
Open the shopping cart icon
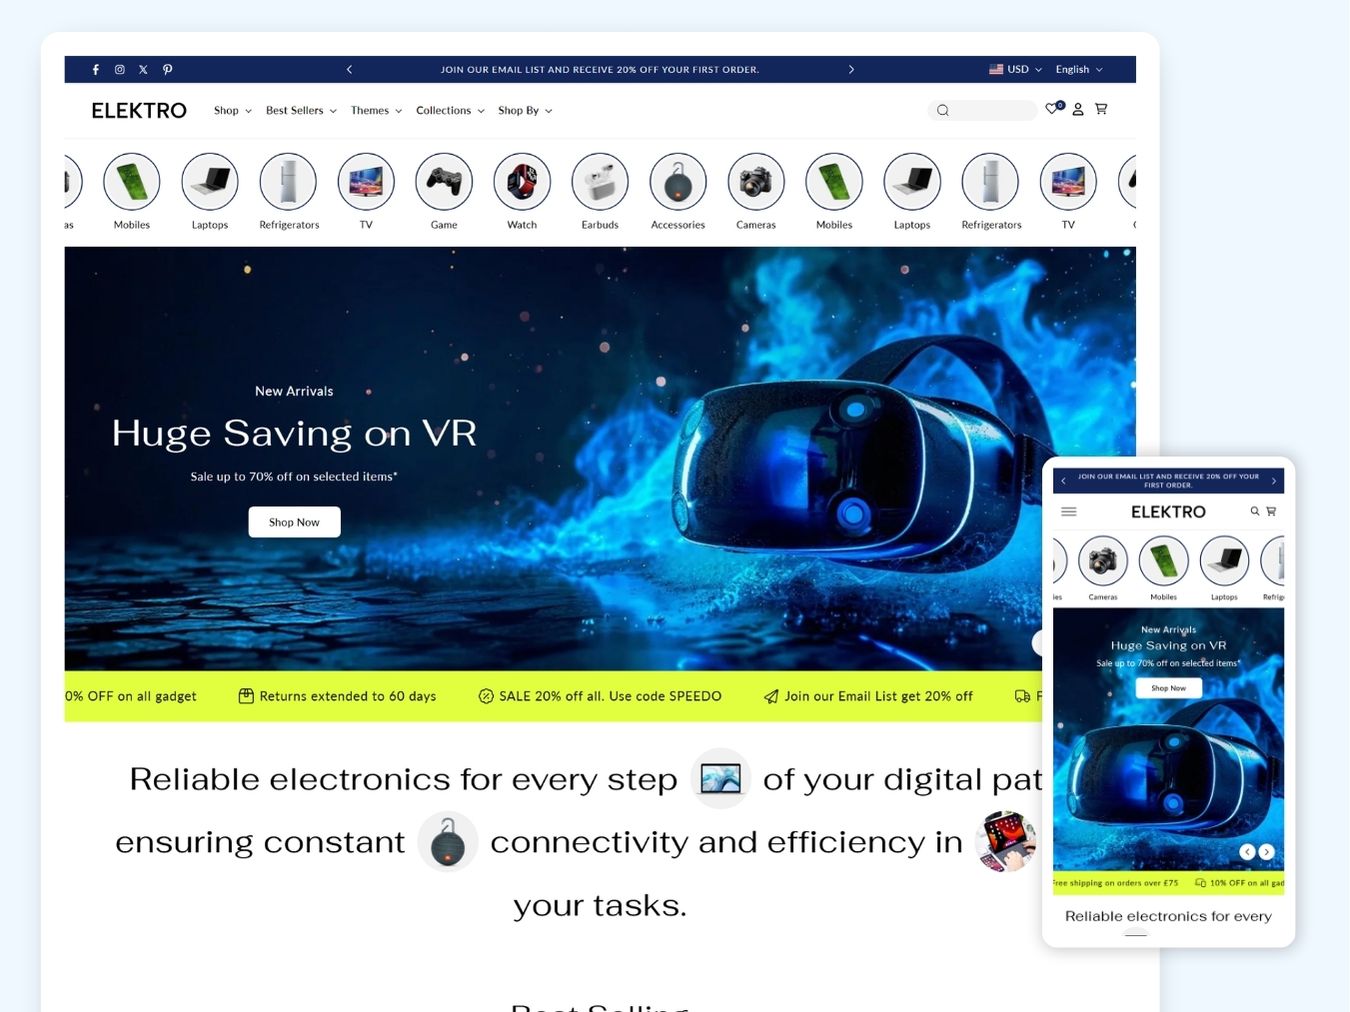coord(1101,110)
